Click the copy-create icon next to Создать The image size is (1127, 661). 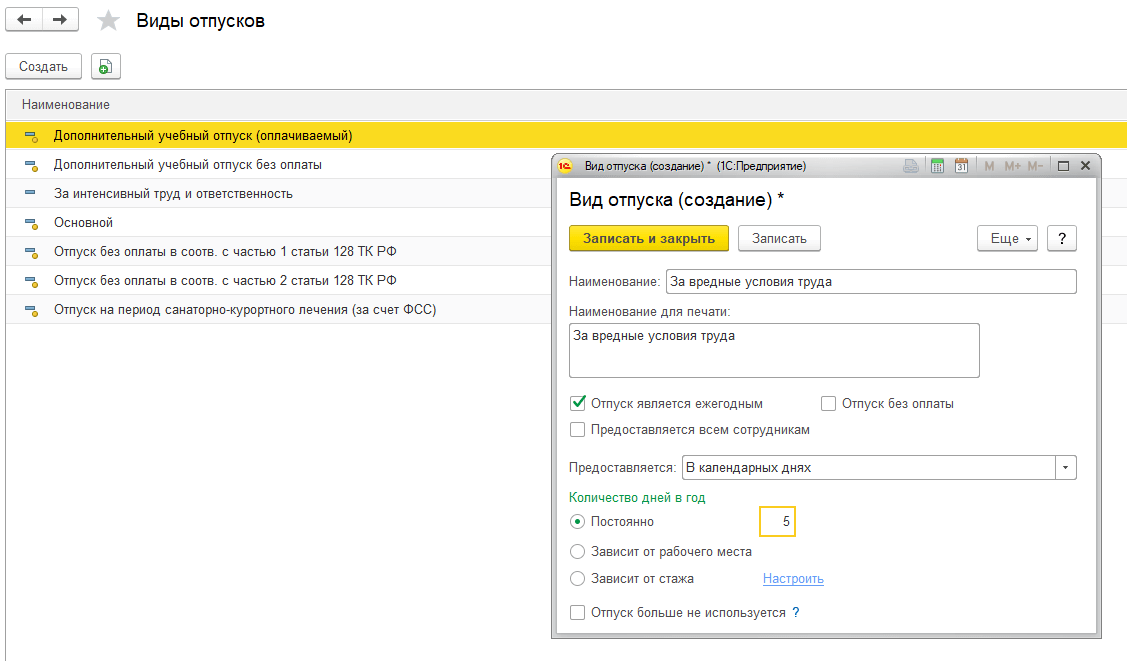click(x=105, y=67)
